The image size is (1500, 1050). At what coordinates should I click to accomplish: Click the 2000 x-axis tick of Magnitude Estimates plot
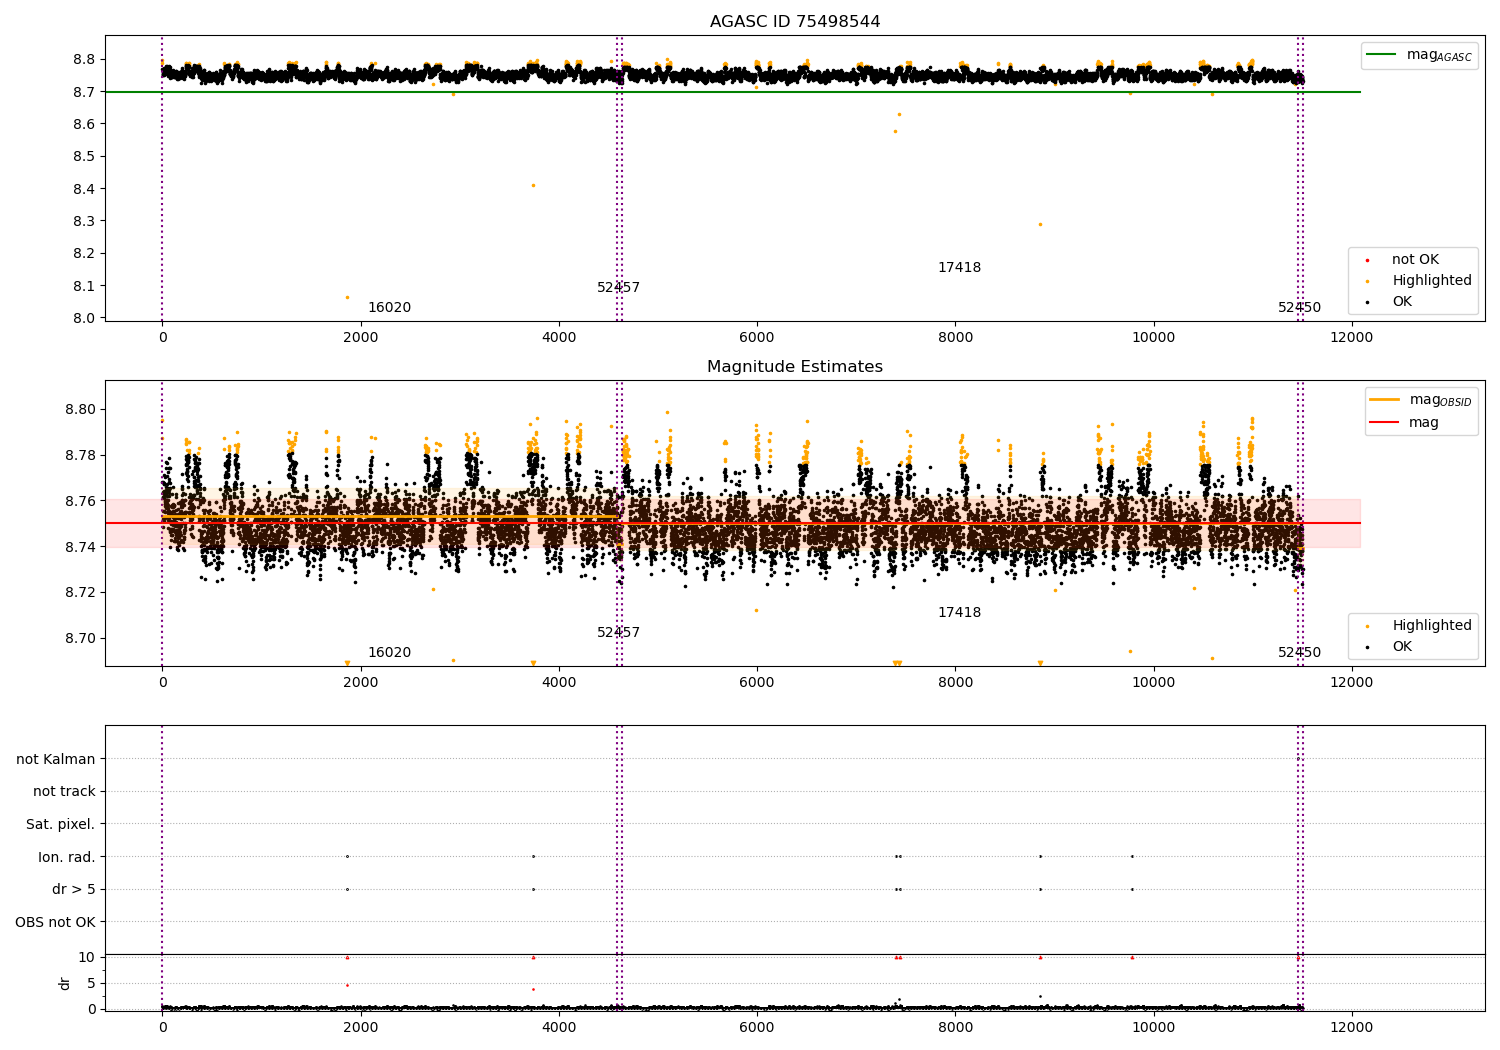tap(360, 683)
